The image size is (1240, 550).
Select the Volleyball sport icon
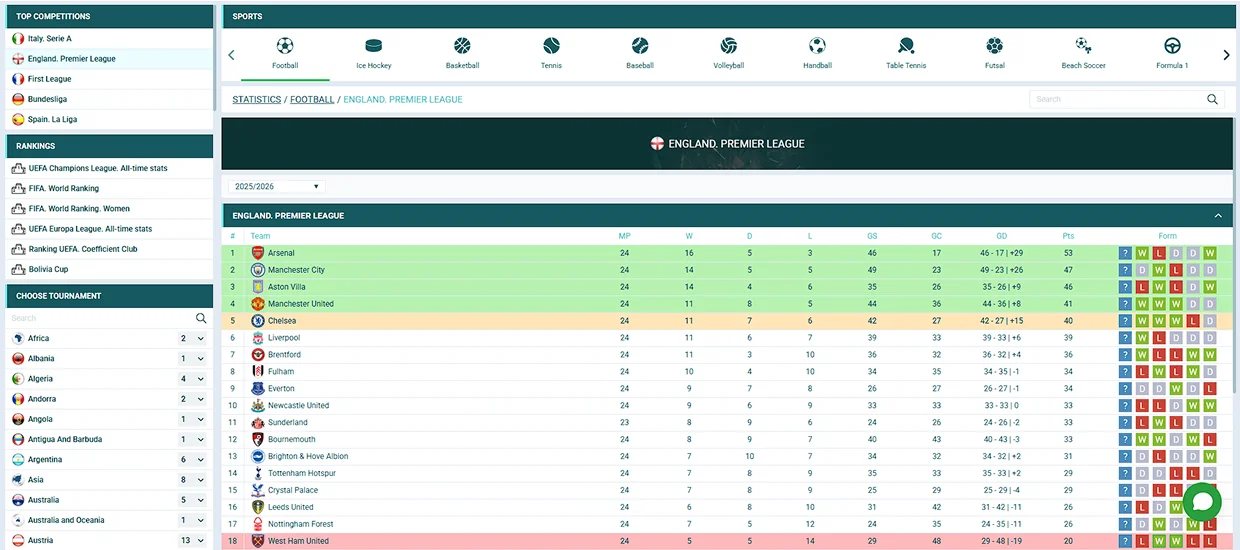(728, 46)
